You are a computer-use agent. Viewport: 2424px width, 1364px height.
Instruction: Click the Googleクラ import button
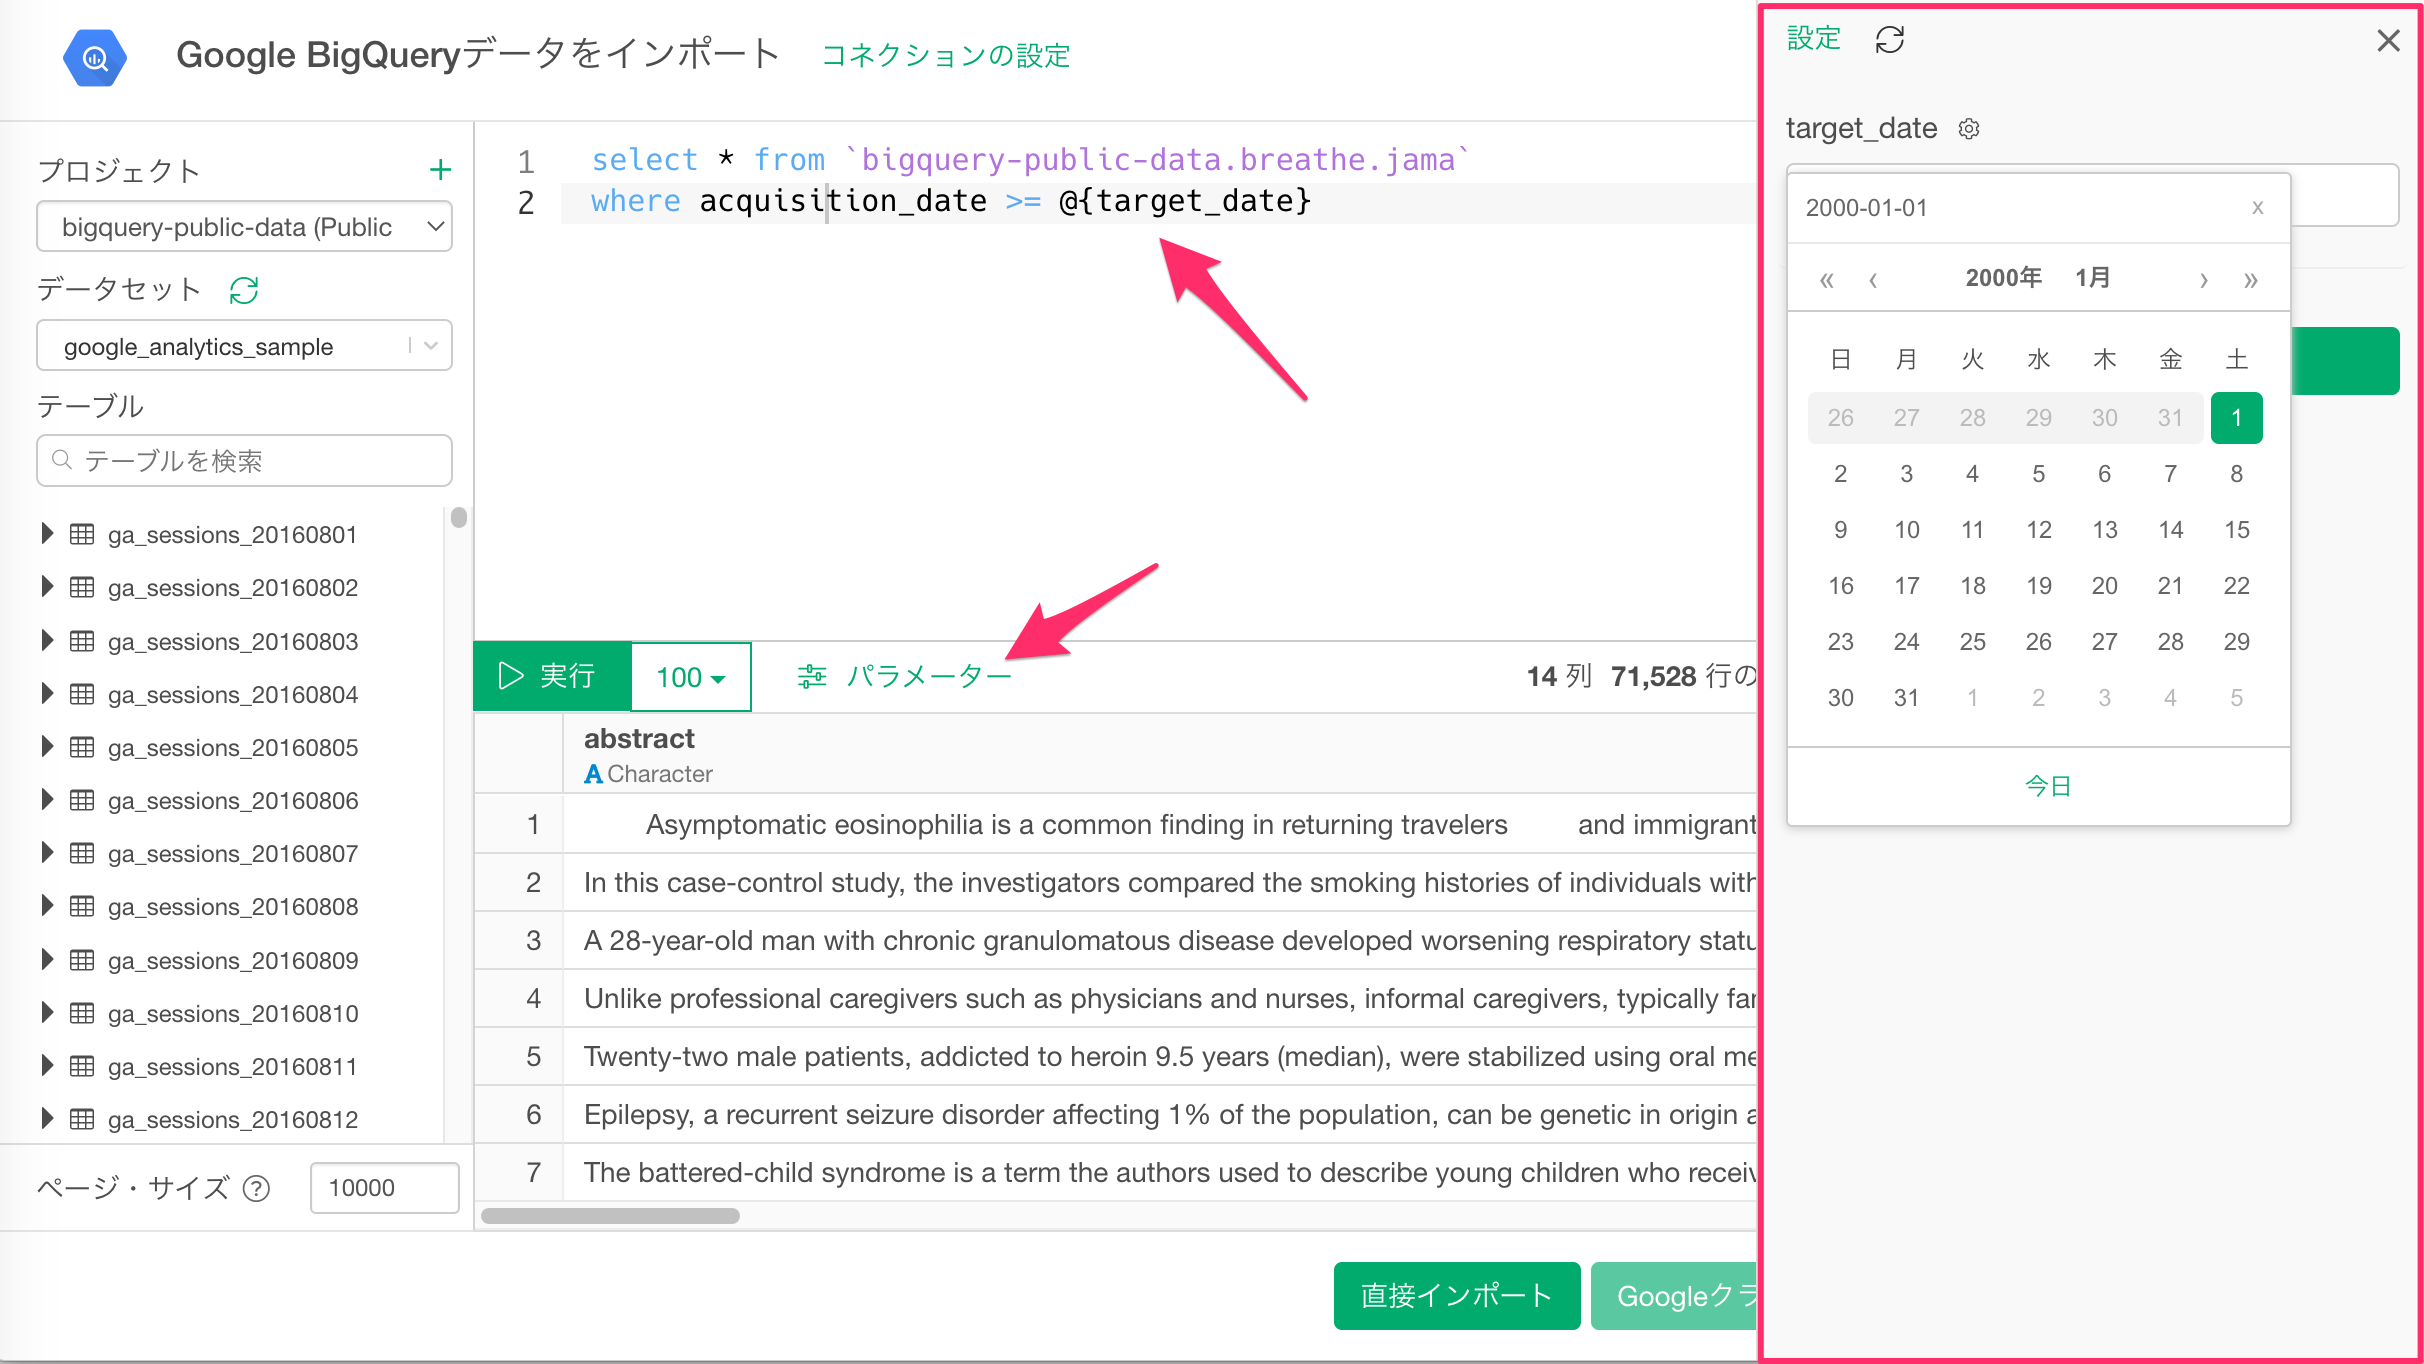[x=1675, y=1296]
